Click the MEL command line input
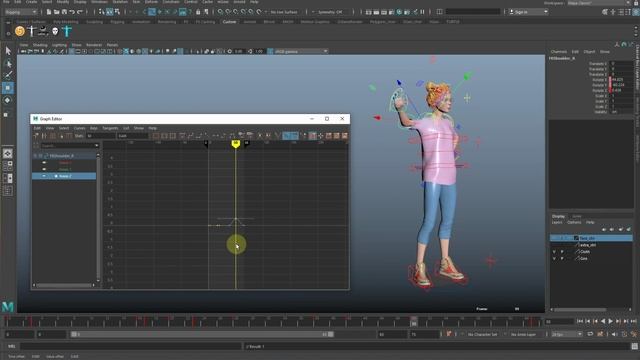This screenshot has height=360, width=640. (x=131, y=346)
